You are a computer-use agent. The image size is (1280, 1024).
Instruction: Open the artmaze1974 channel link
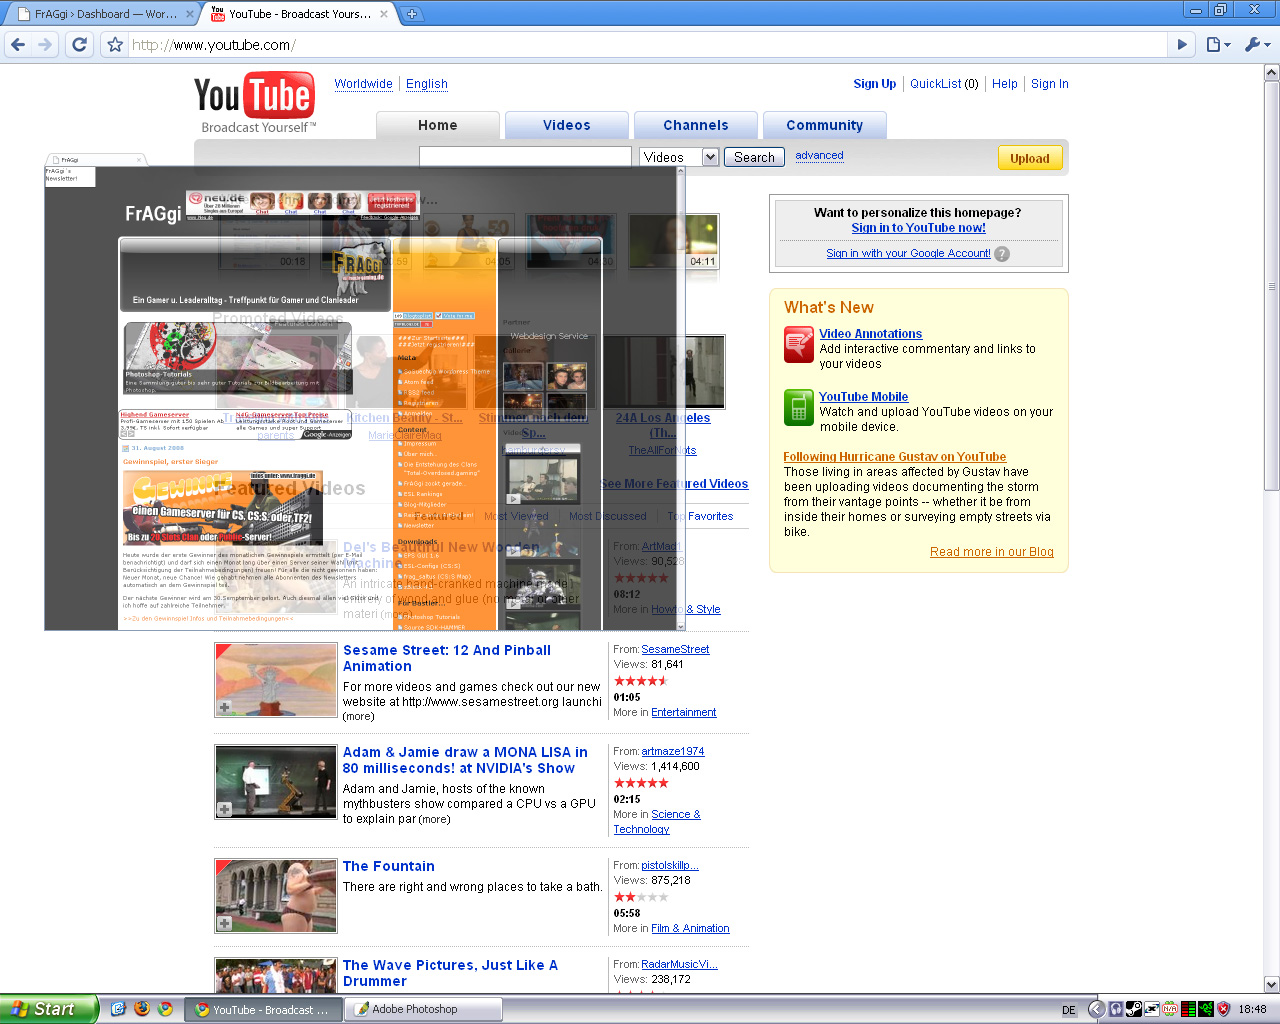[x=673, y=752]
